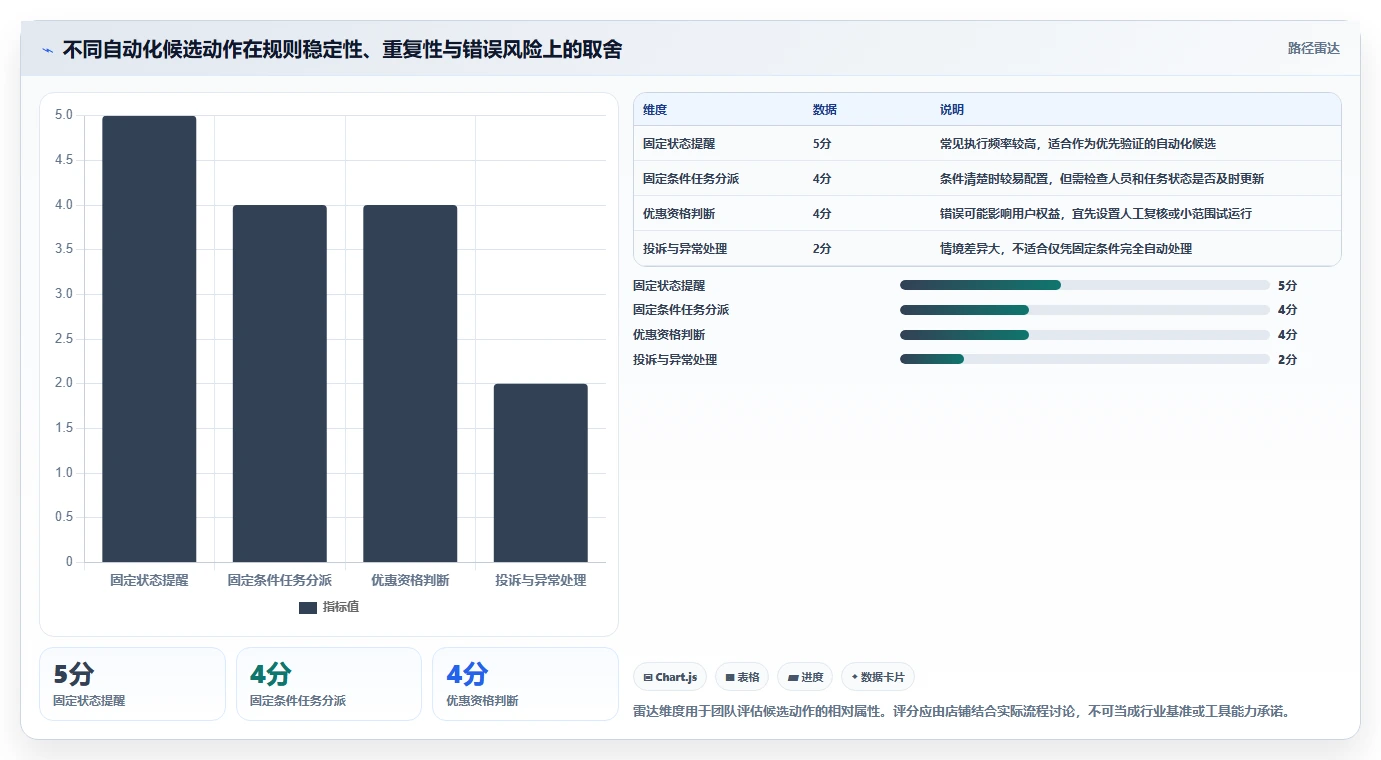Click the 说明 table column header
The width and height of the screenshot is (1381, 760).
pyautogui.click(x=952, y=110)
